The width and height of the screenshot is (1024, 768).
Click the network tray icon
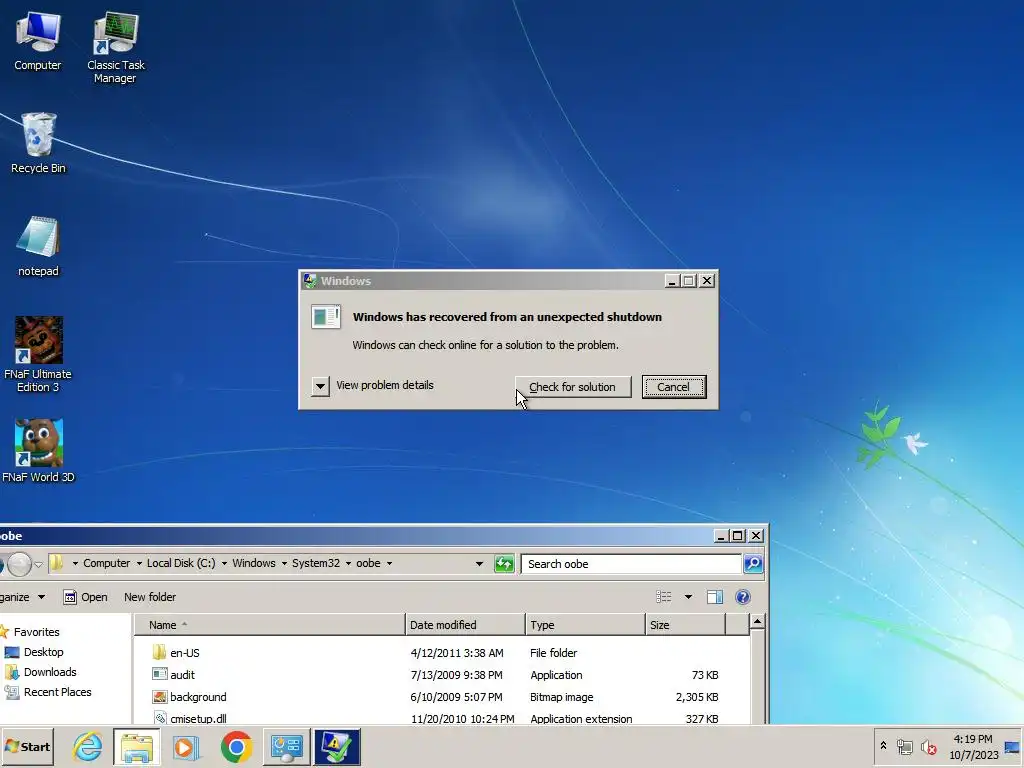coord(904,746)
